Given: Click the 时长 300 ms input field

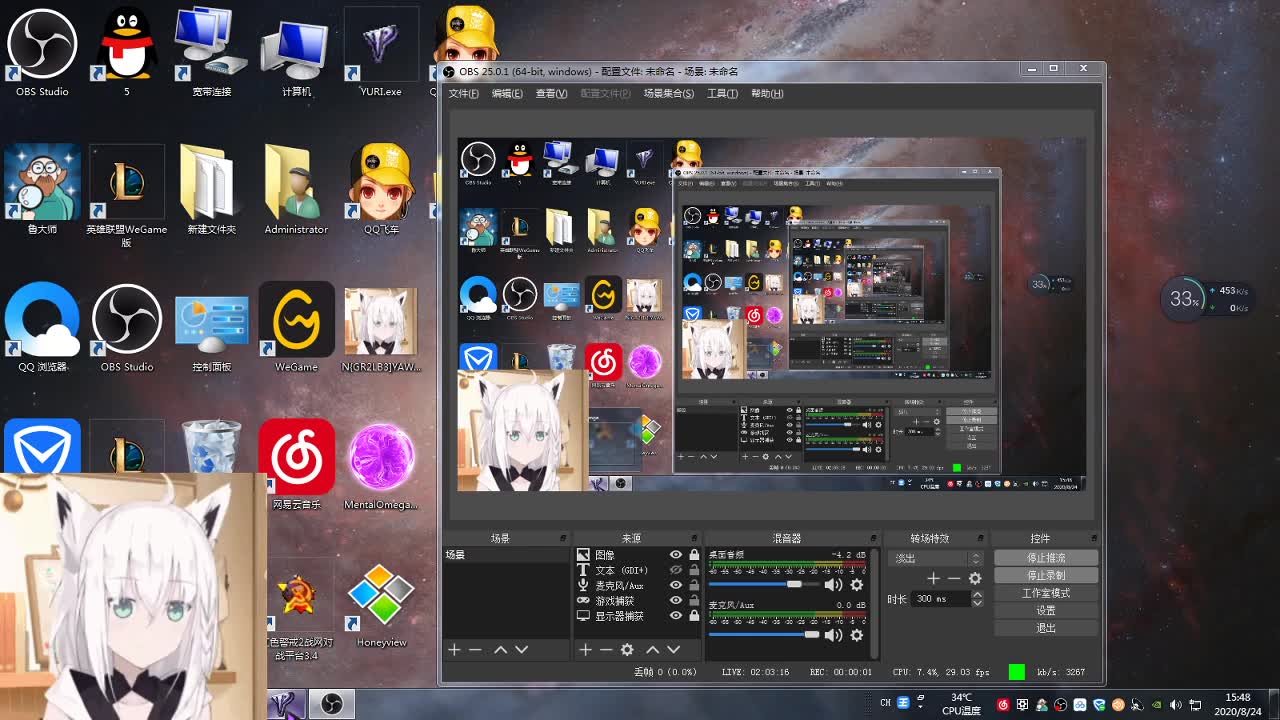Looking at the screenshot, I should point(940,598).
